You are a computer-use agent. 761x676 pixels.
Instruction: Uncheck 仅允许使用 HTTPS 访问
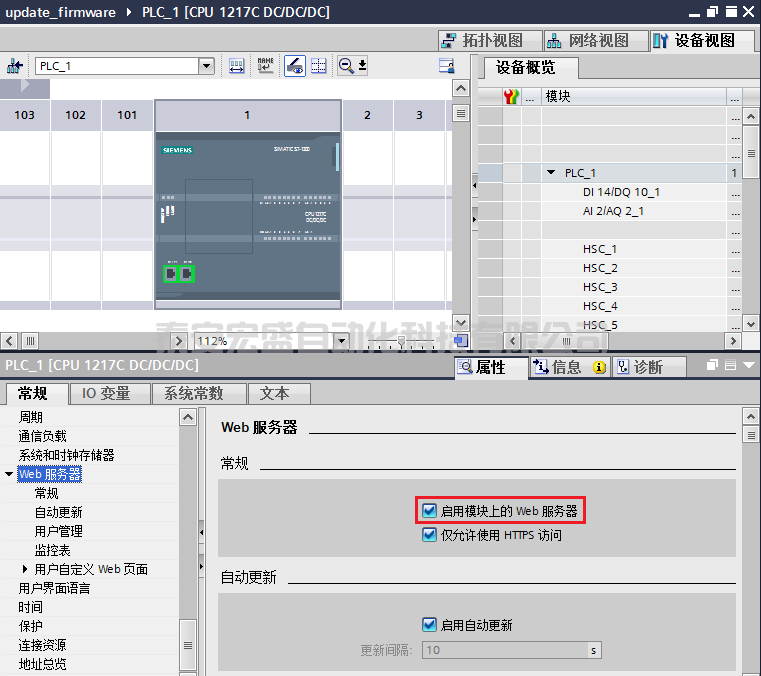point(430,535)
